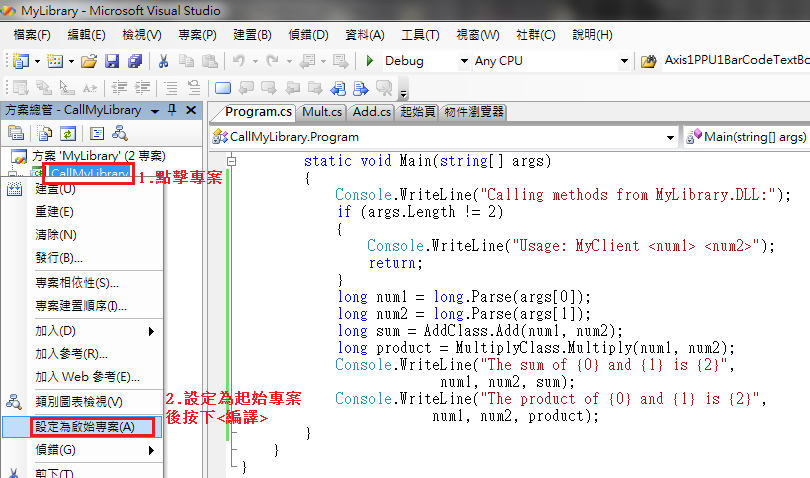Viewport: 810px width, 478px height.
Task: Switch to the Add.cs tab
Action: pos(371,112)
